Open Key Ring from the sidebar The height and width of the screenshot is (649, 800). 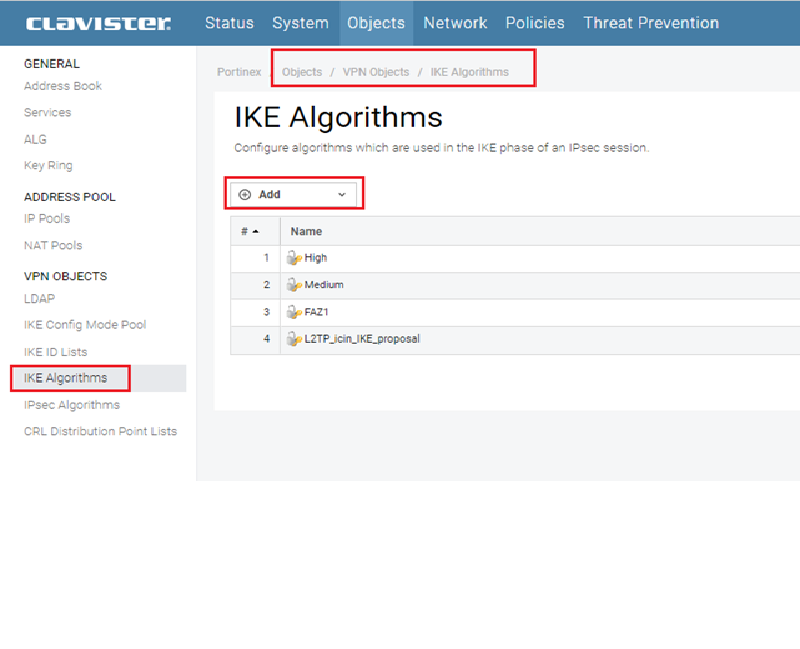(48, 166)
